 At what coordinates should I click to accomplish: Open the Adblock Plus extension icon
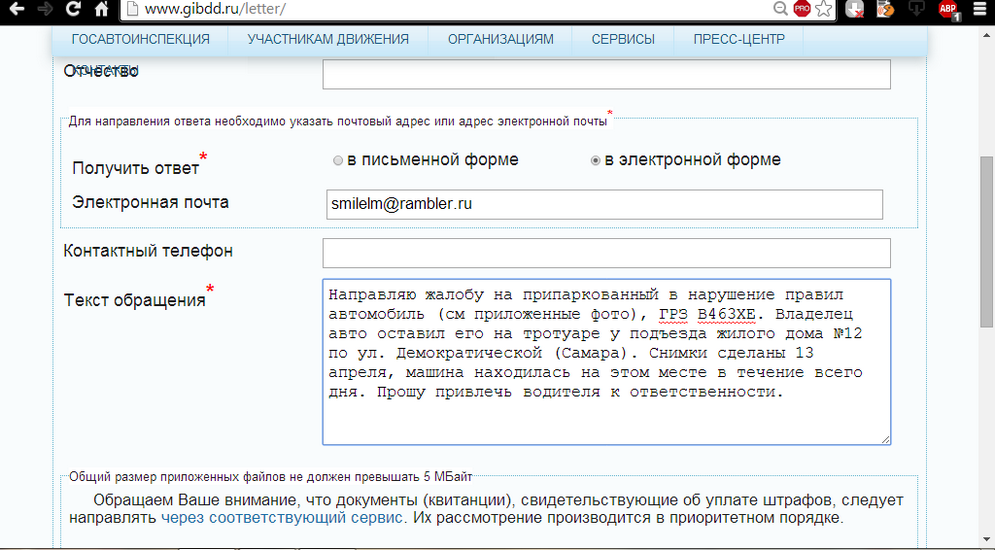(948, 10)
